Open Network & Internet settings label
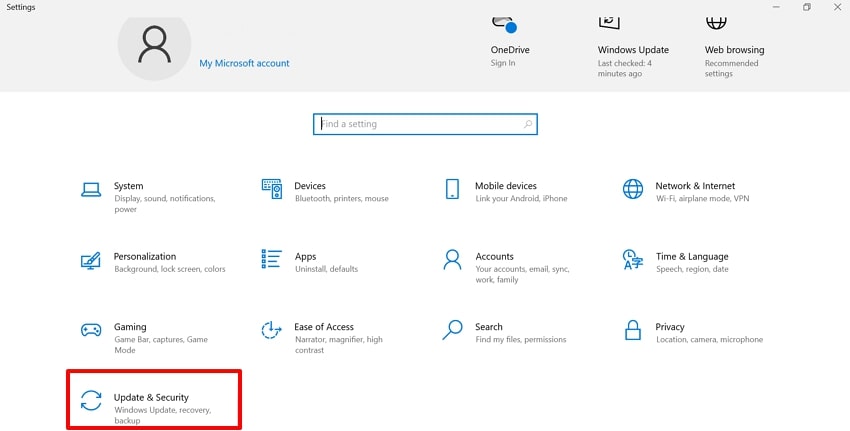 695,186
